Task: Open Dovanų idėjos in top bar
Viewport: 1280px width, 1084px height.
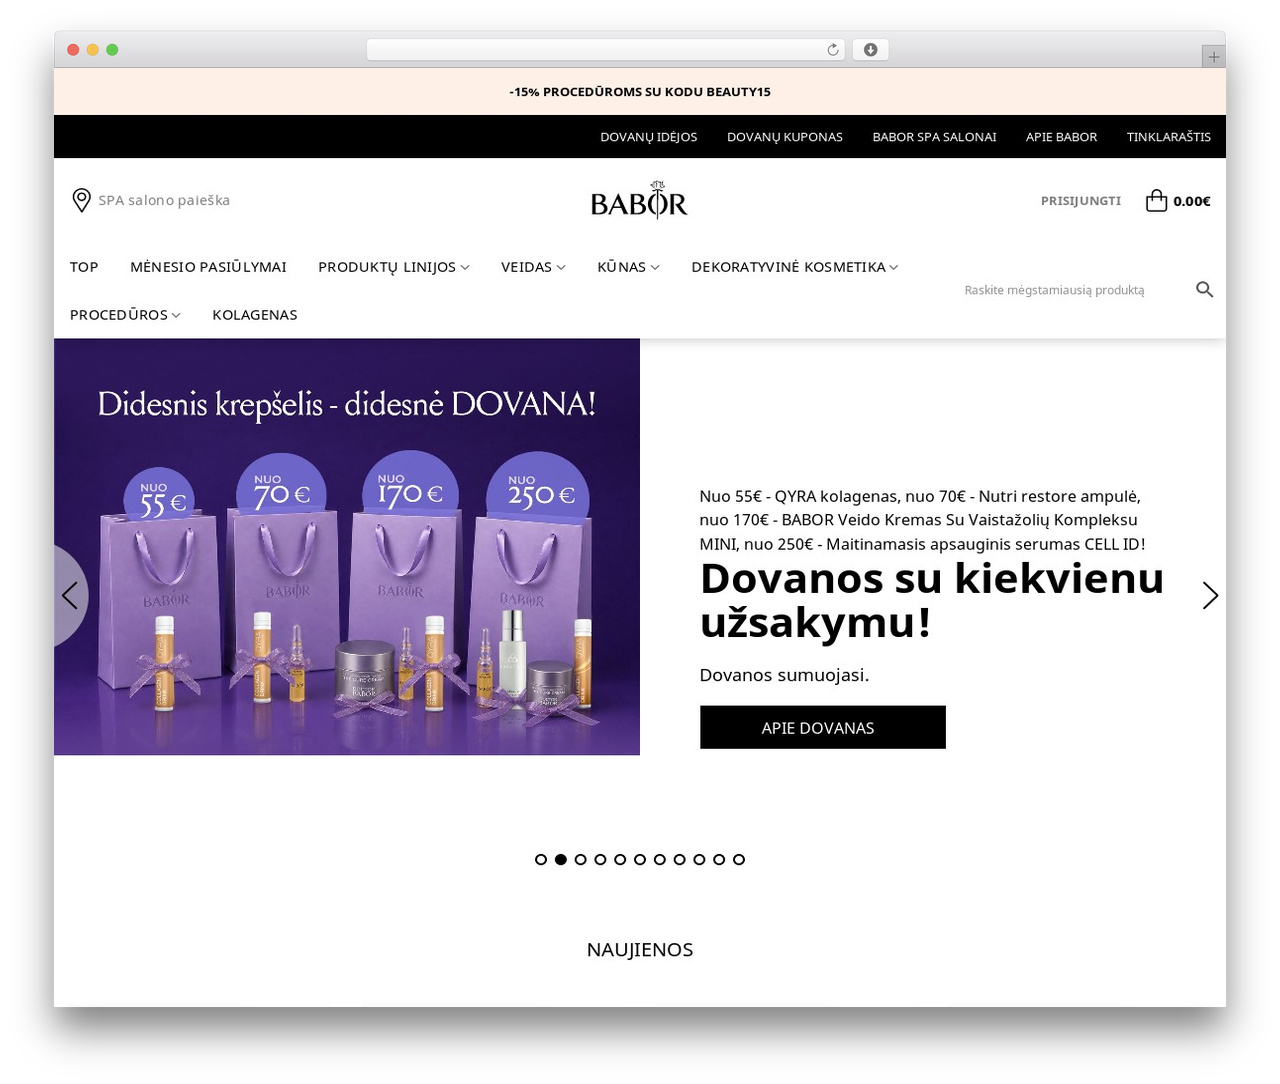Action: tap(648, 137)
